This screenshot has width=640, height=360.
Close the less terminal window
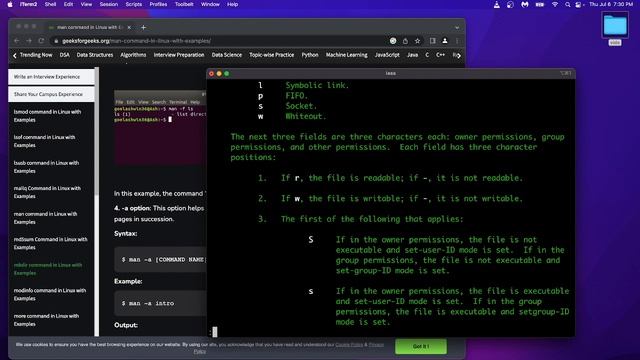tap(211, 73)
